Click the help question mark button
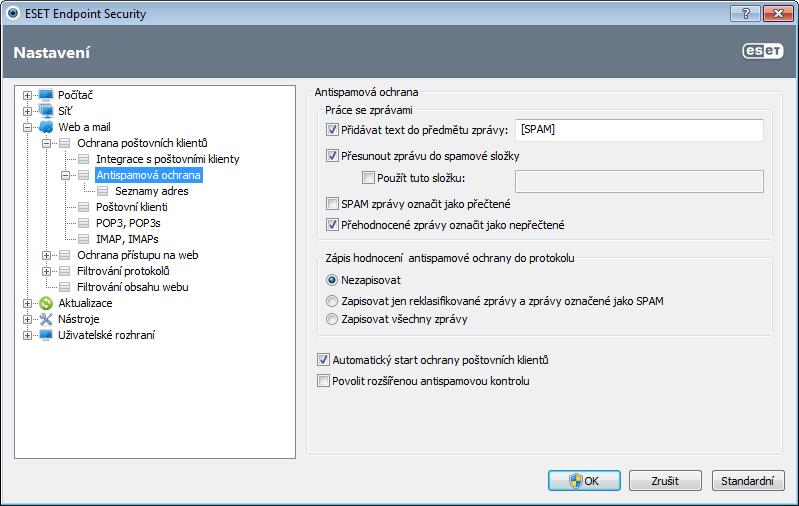Viewport: 799px width, 506px height. (x=745, y=13)
